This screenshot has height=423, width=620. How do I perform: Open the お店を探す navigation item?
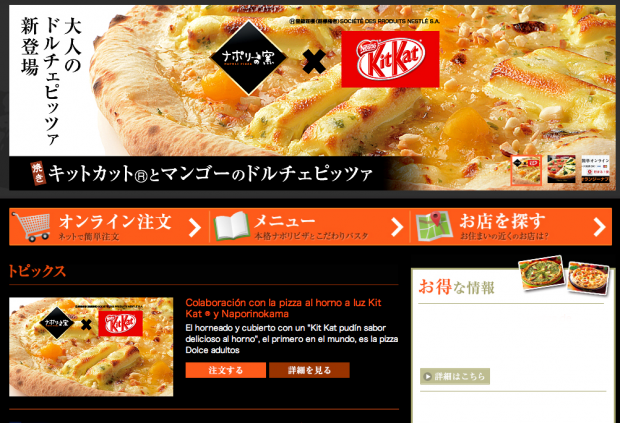coord(511,227)
